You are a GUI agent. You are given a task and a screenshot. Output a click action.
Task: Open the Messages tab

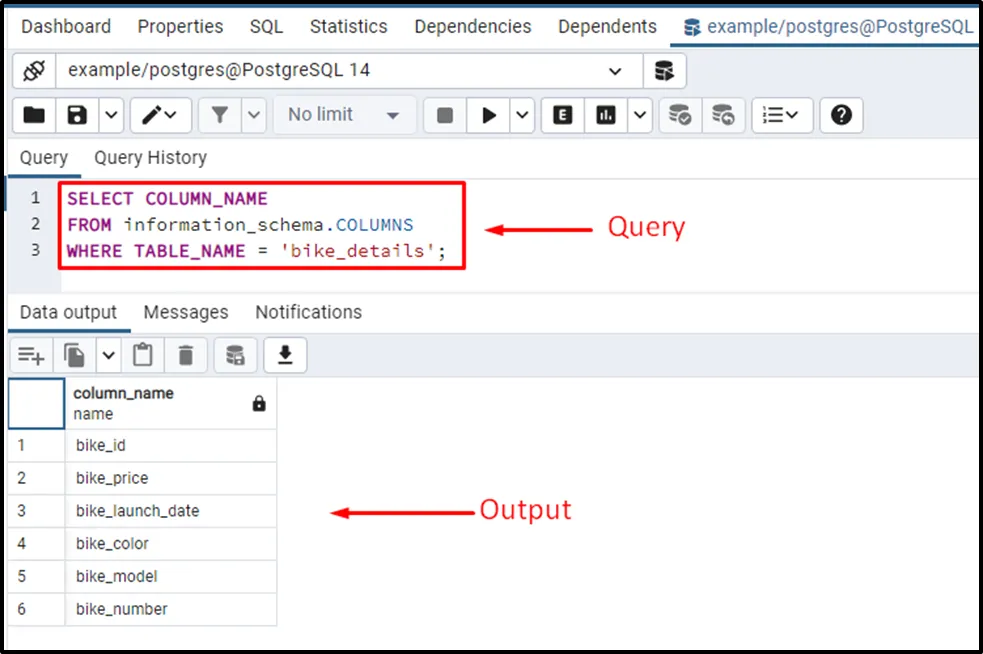click(186, 312)
